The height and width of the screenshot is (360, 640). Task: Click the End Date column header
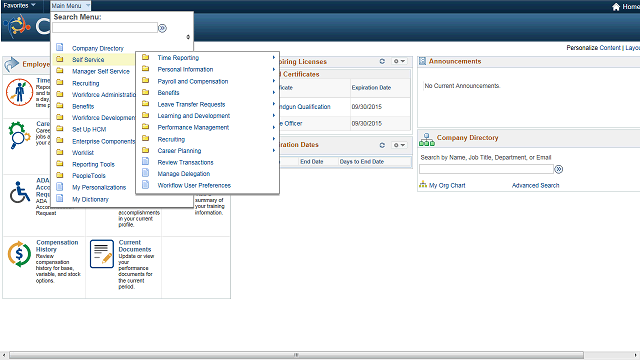[311, 162]
